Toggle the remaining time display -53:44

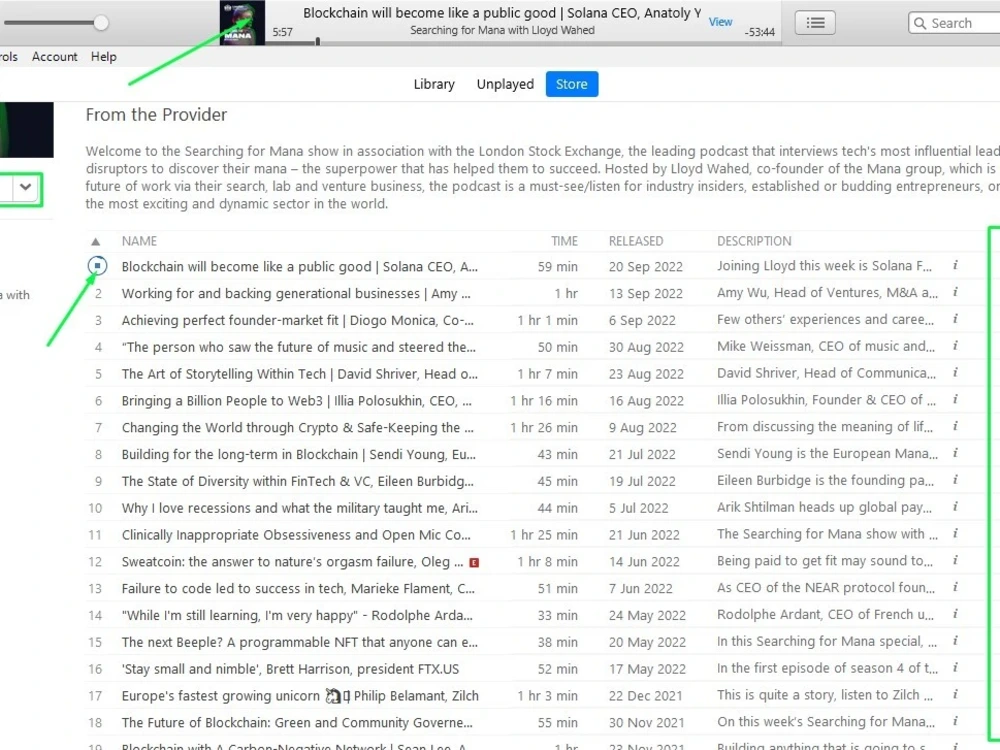[760, 32]
